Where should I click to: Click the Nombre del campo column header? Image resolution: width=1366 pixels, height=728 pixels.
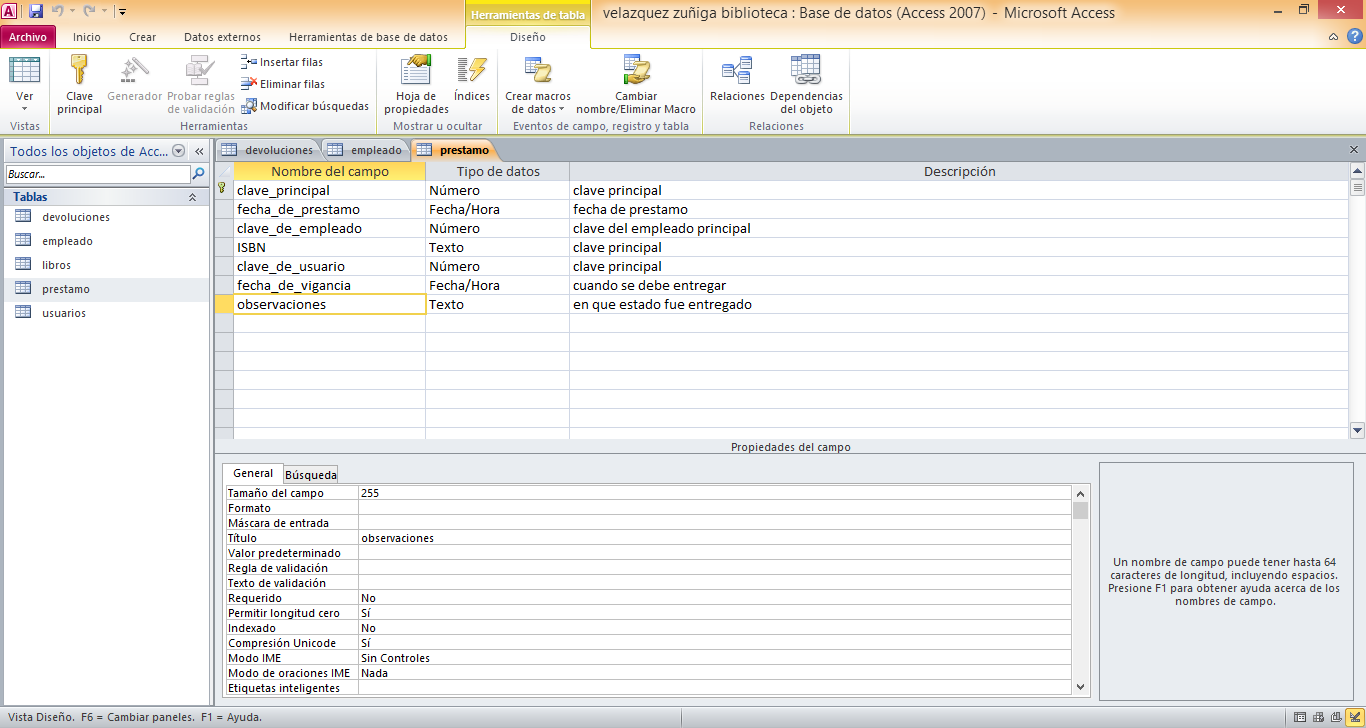(330, 171)
